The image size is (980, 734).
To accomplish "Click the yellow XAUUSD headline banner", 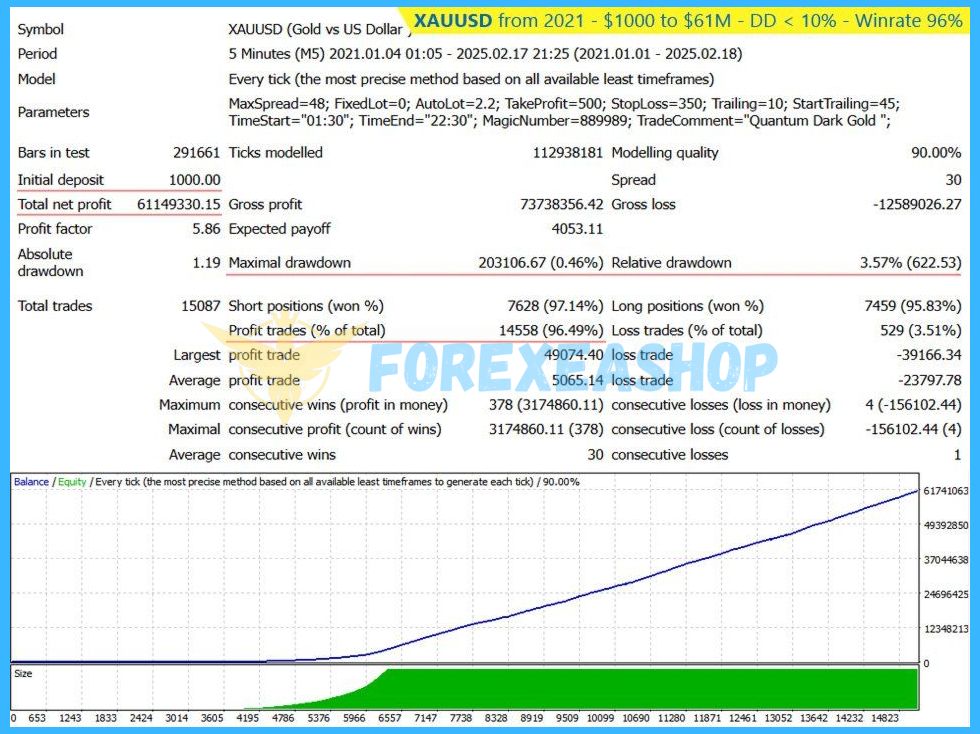I will pyautogui.click(x=688, y=21).
